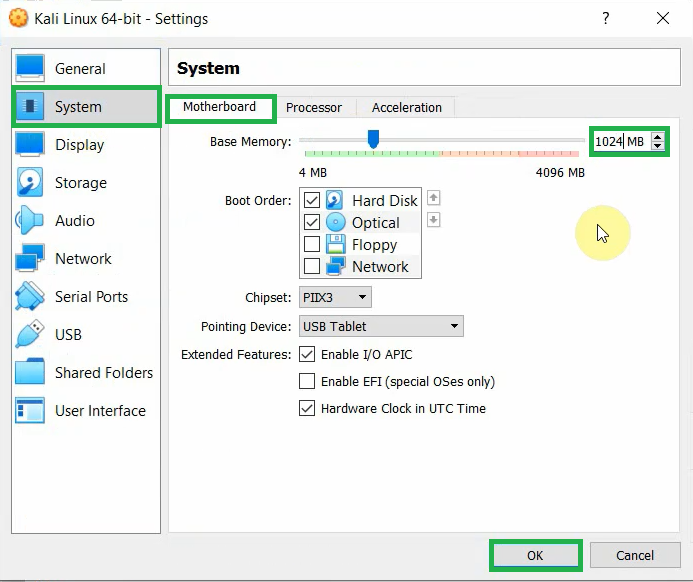Image resolution: width=693 pixels, height=582 pixels.
Task: Uncheck Hard Disk in boot order
Action: [x=312, y=200]
